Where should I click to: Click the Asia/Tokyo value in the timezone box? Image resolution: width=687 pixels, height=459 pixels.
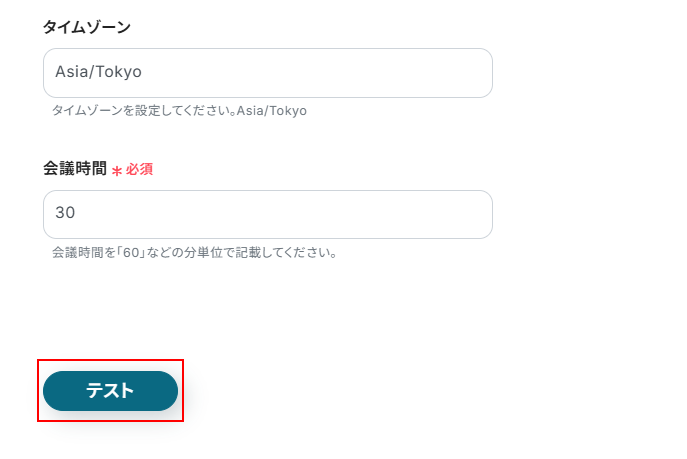tap(99, 73)
